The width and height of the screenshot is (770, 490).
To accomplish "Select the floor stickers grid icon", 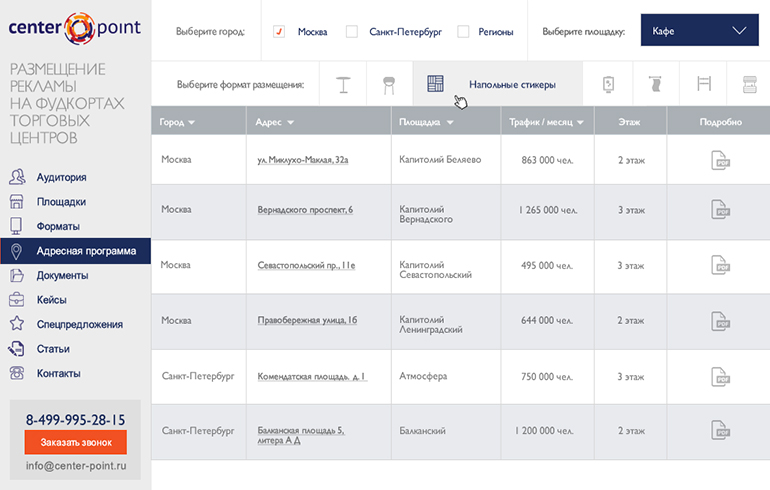I will (435, 83).
